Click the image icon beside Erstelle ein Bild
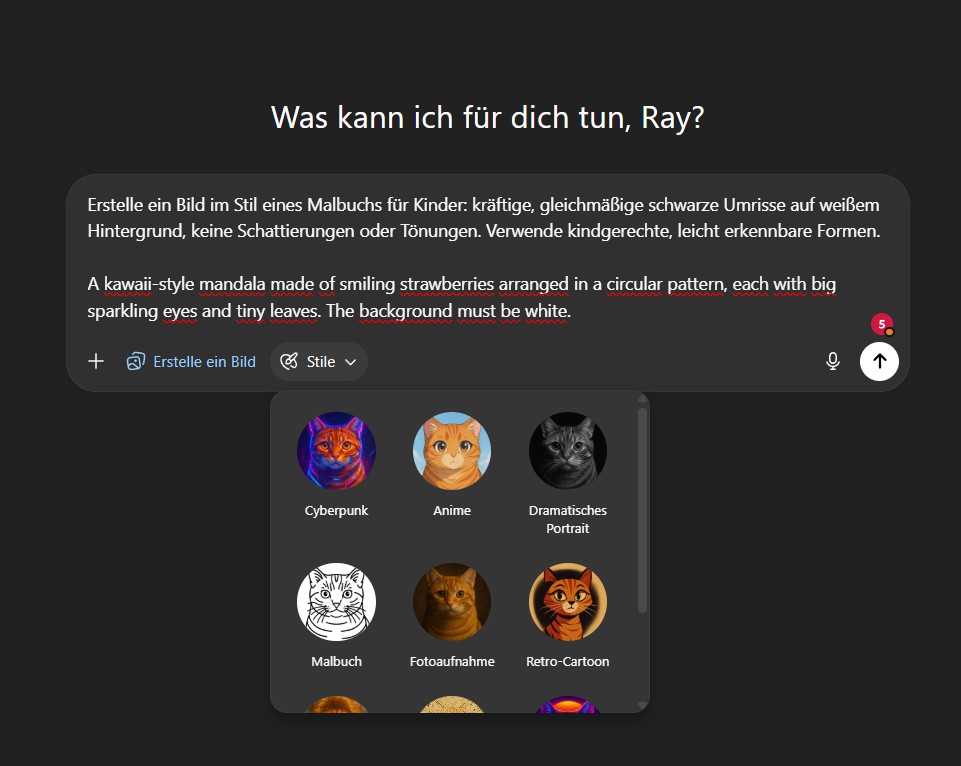This screenshot has width=961, height=766. coord(135,362)
